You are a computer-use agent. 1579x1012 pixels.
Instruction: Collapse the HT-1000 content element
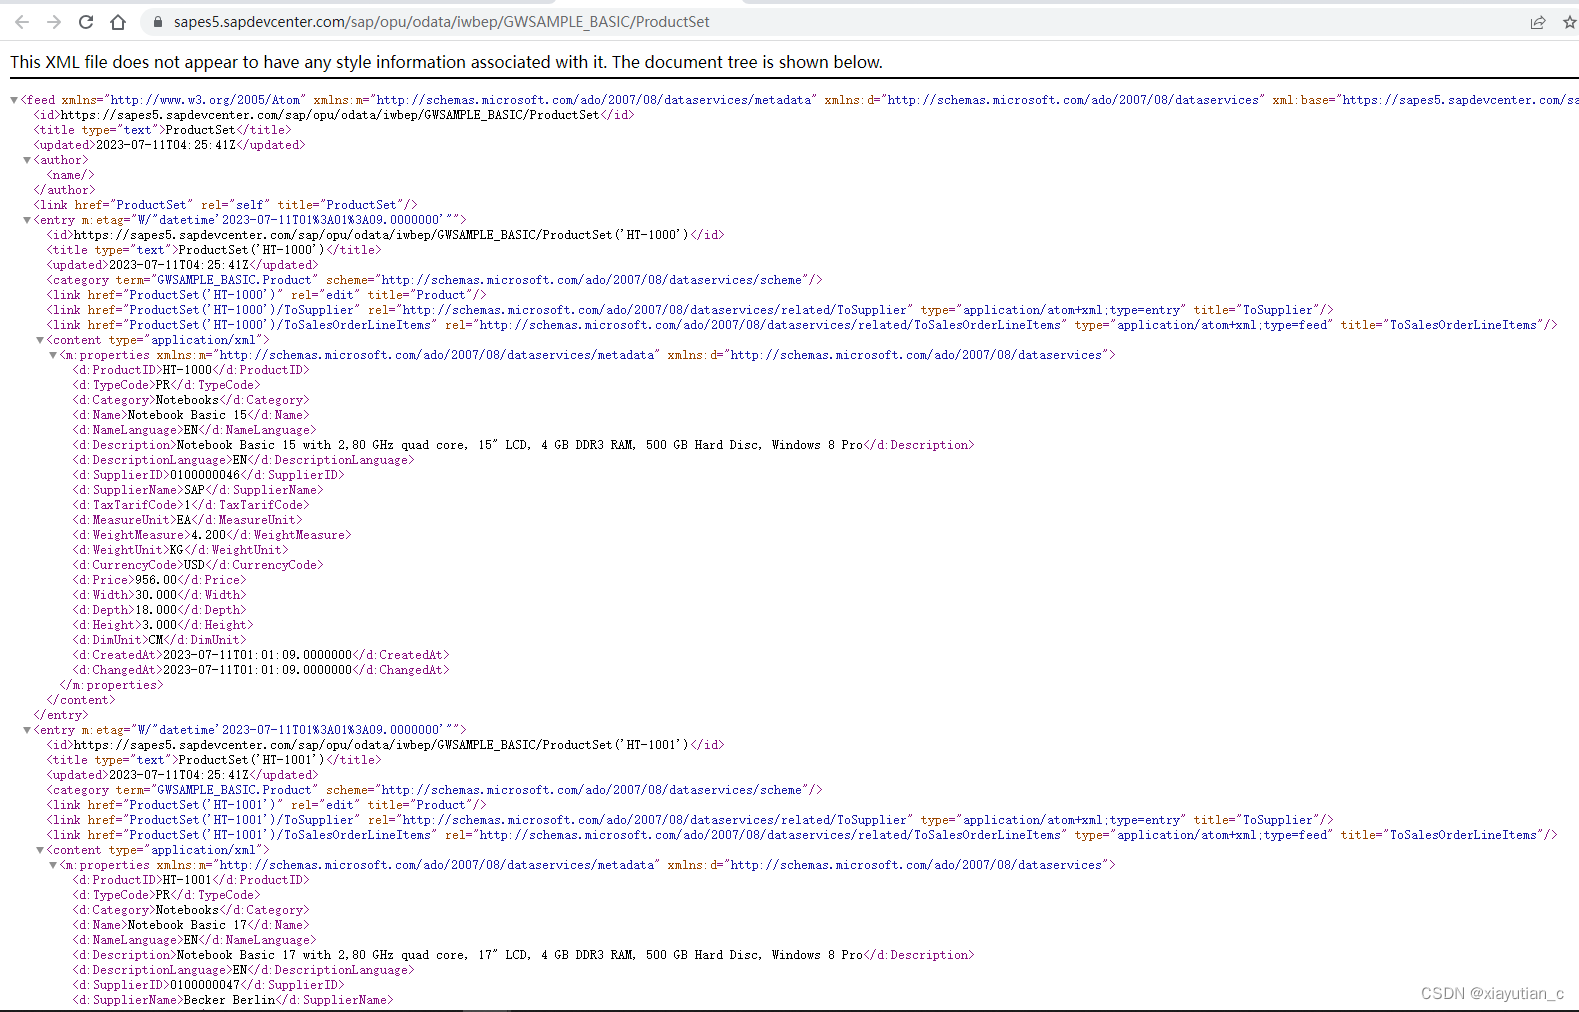coord(40,340)
